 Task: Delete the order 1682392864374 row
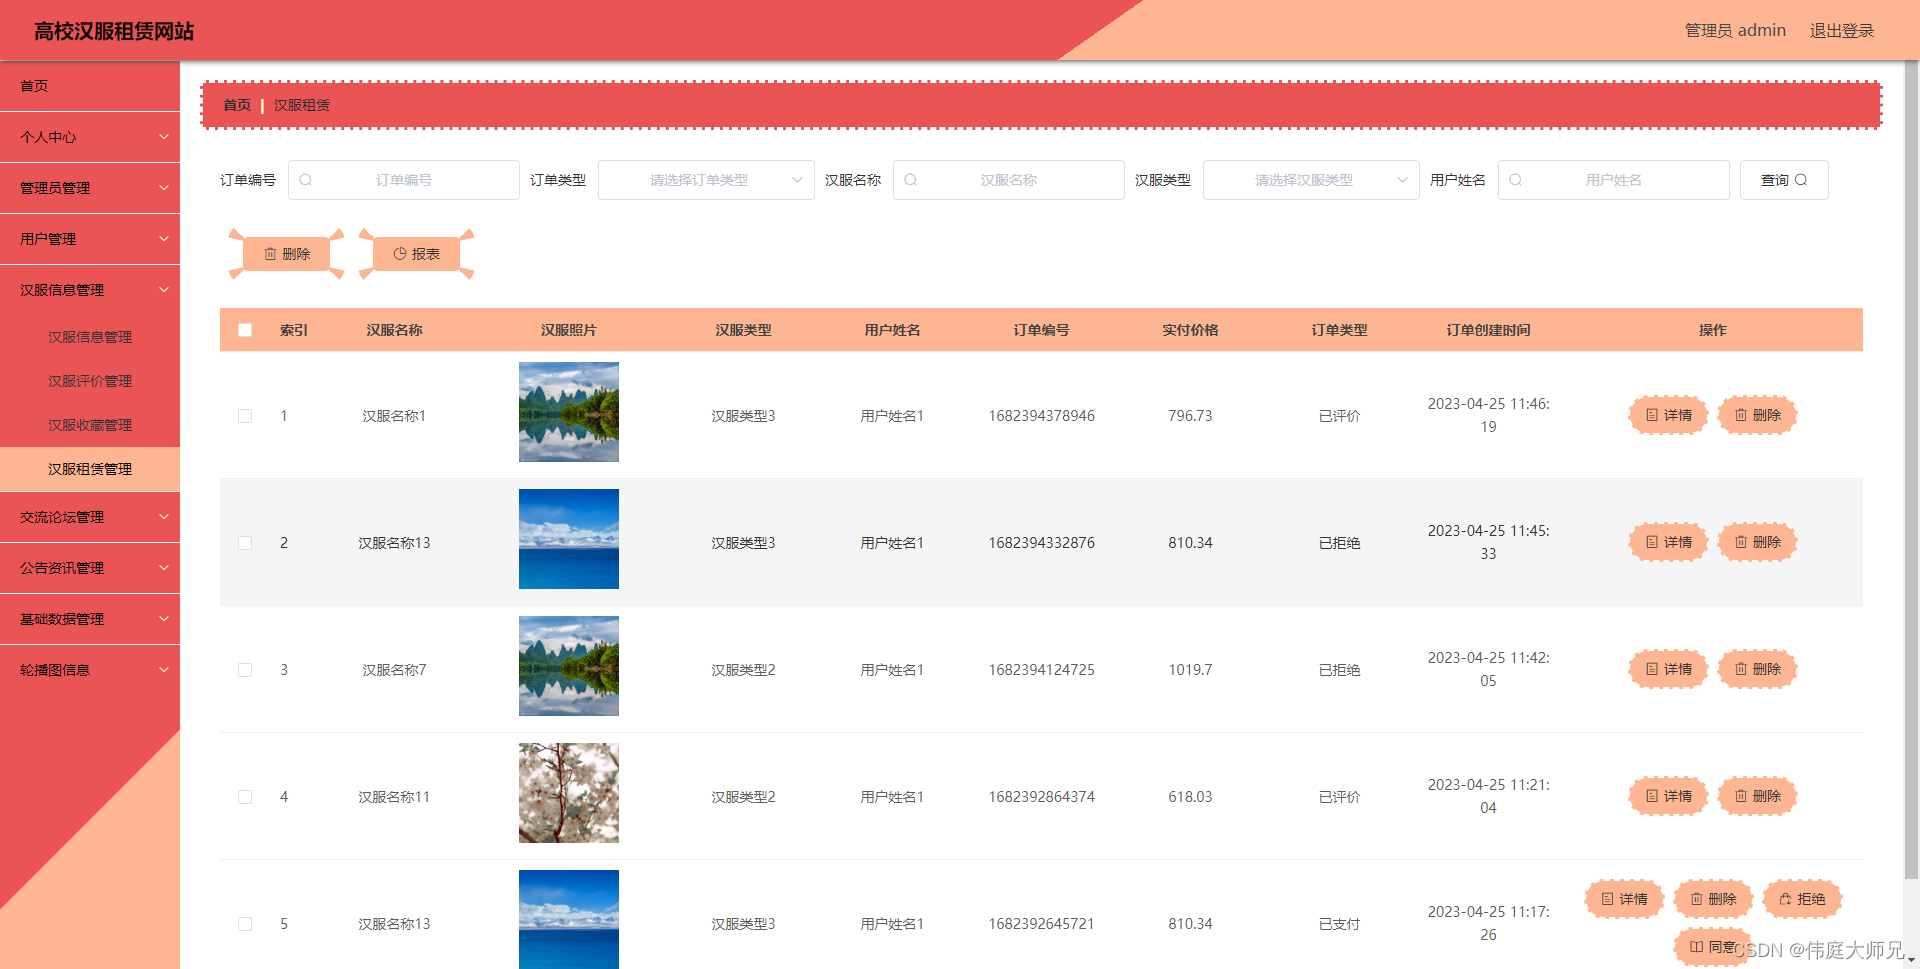[1757, 796]
